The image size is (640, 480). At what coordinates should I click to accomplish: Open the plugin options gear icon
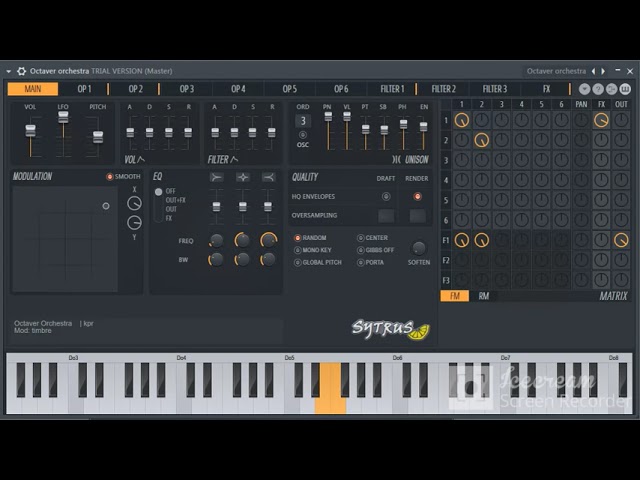pyautogui.click(x=21, y=71)
